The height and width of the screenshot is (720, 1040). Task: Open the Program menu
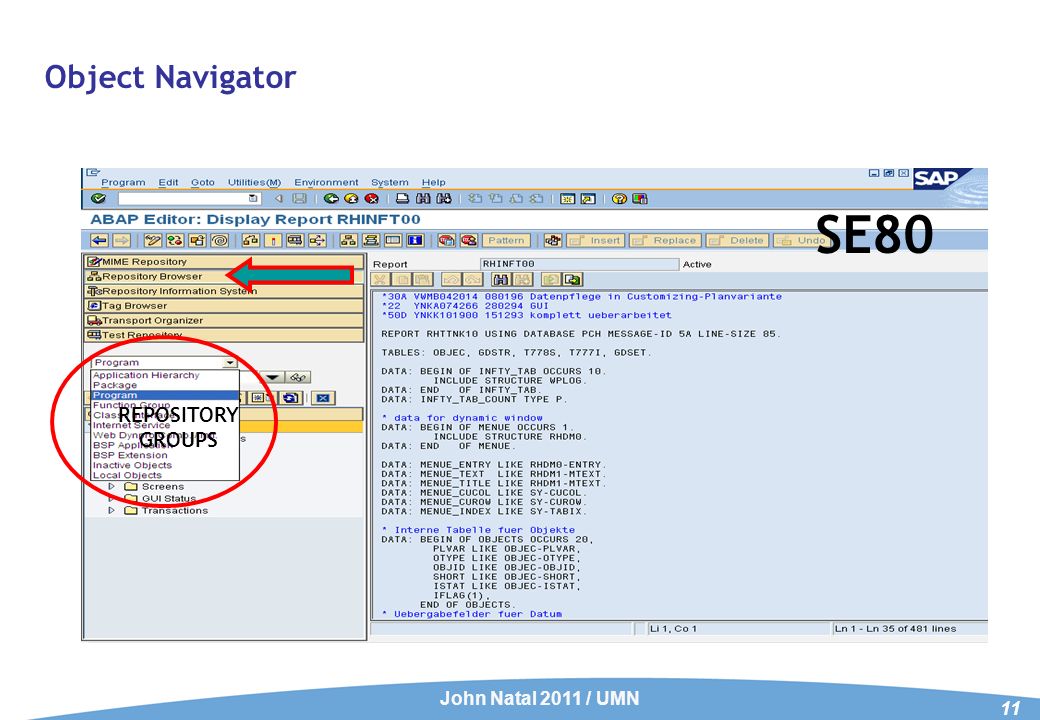pyautogui.click(x=123, y=182)
